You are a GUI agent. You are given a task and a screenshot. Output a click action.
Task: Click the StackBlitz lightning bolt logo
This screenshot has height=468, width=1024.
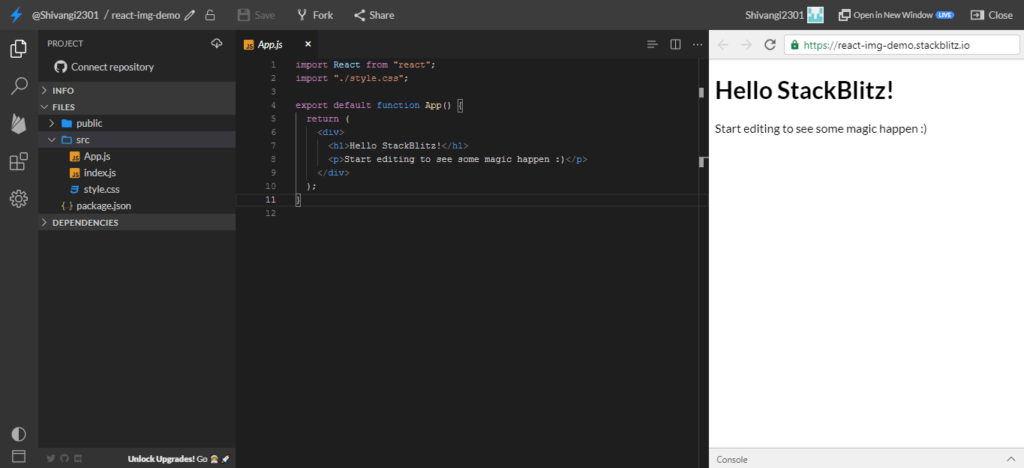(x=16, y=14)
